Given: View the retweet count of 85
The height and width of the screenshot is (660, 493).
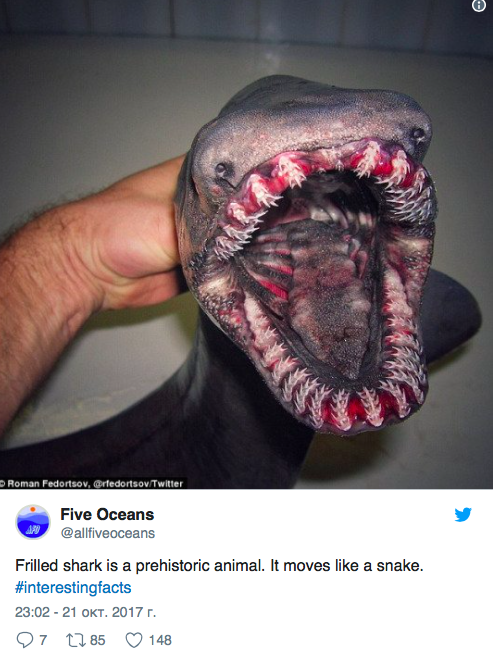Looking at the screenshot, I should pos(97,640).
